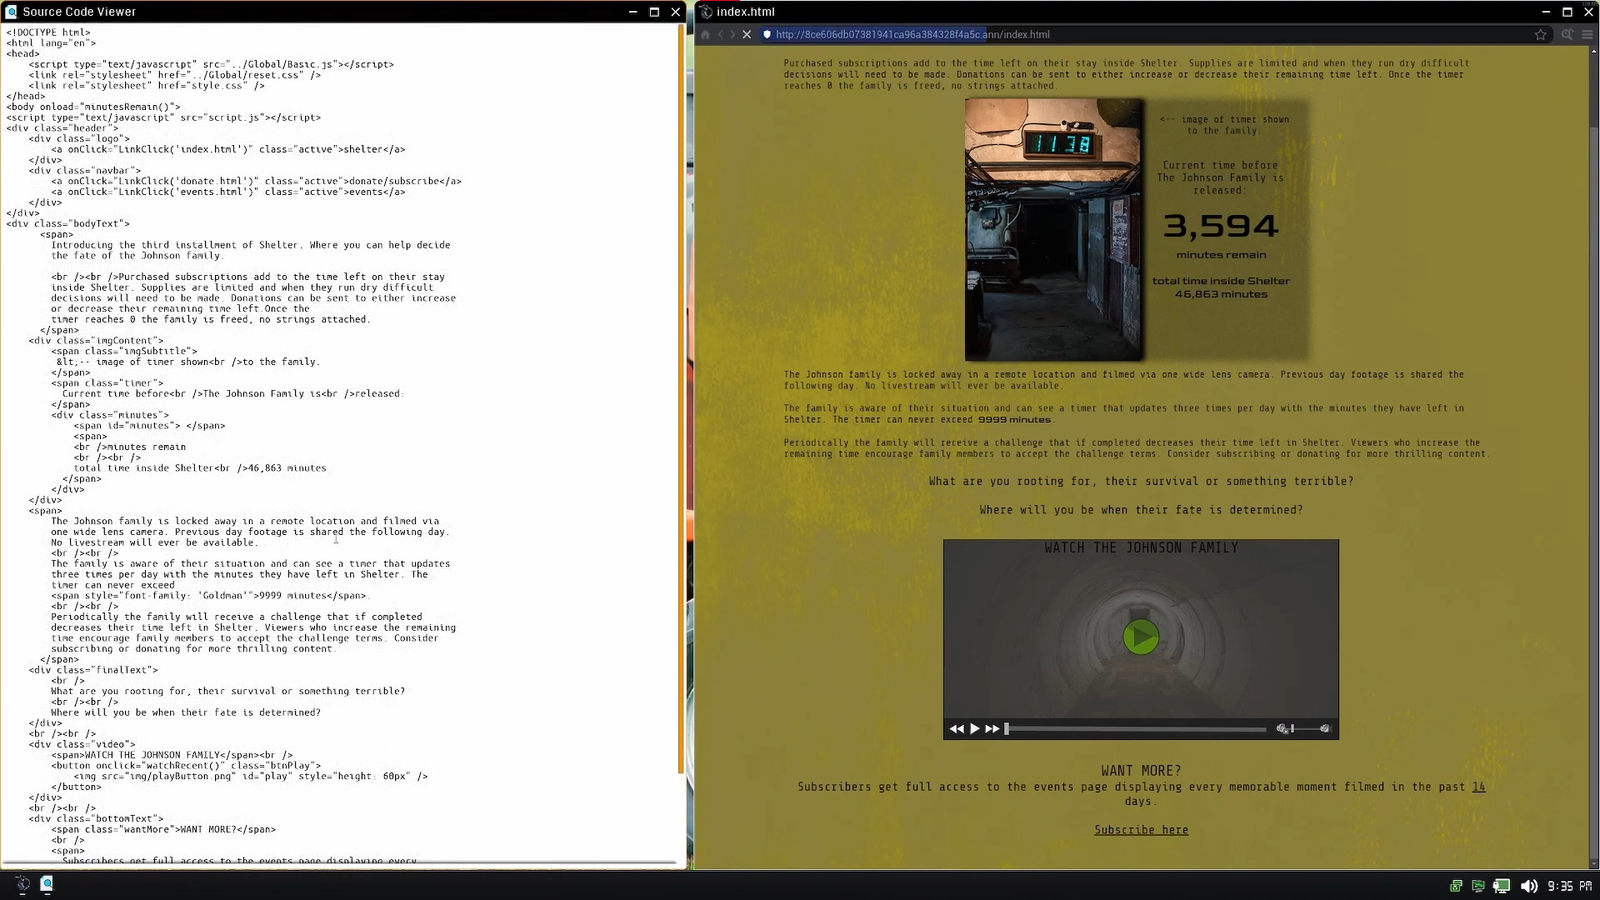Click the 'watchRecent()' button source line
This screenshot has width=1600, height=900.
pos(187,766)
